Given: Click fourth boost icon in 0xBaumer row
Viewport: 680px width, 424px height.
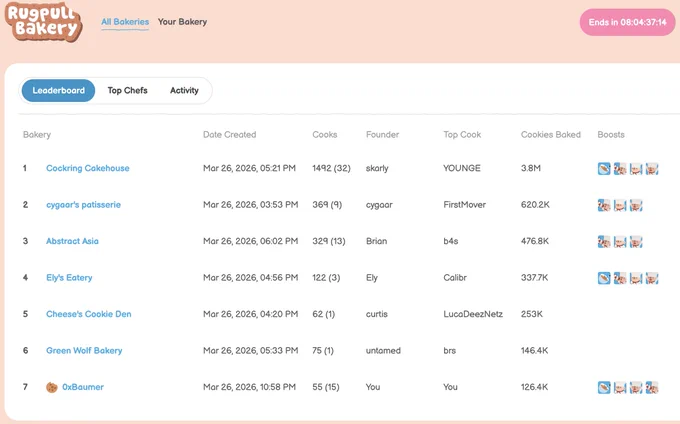Looking at the screenshot, I should (652, 387).
